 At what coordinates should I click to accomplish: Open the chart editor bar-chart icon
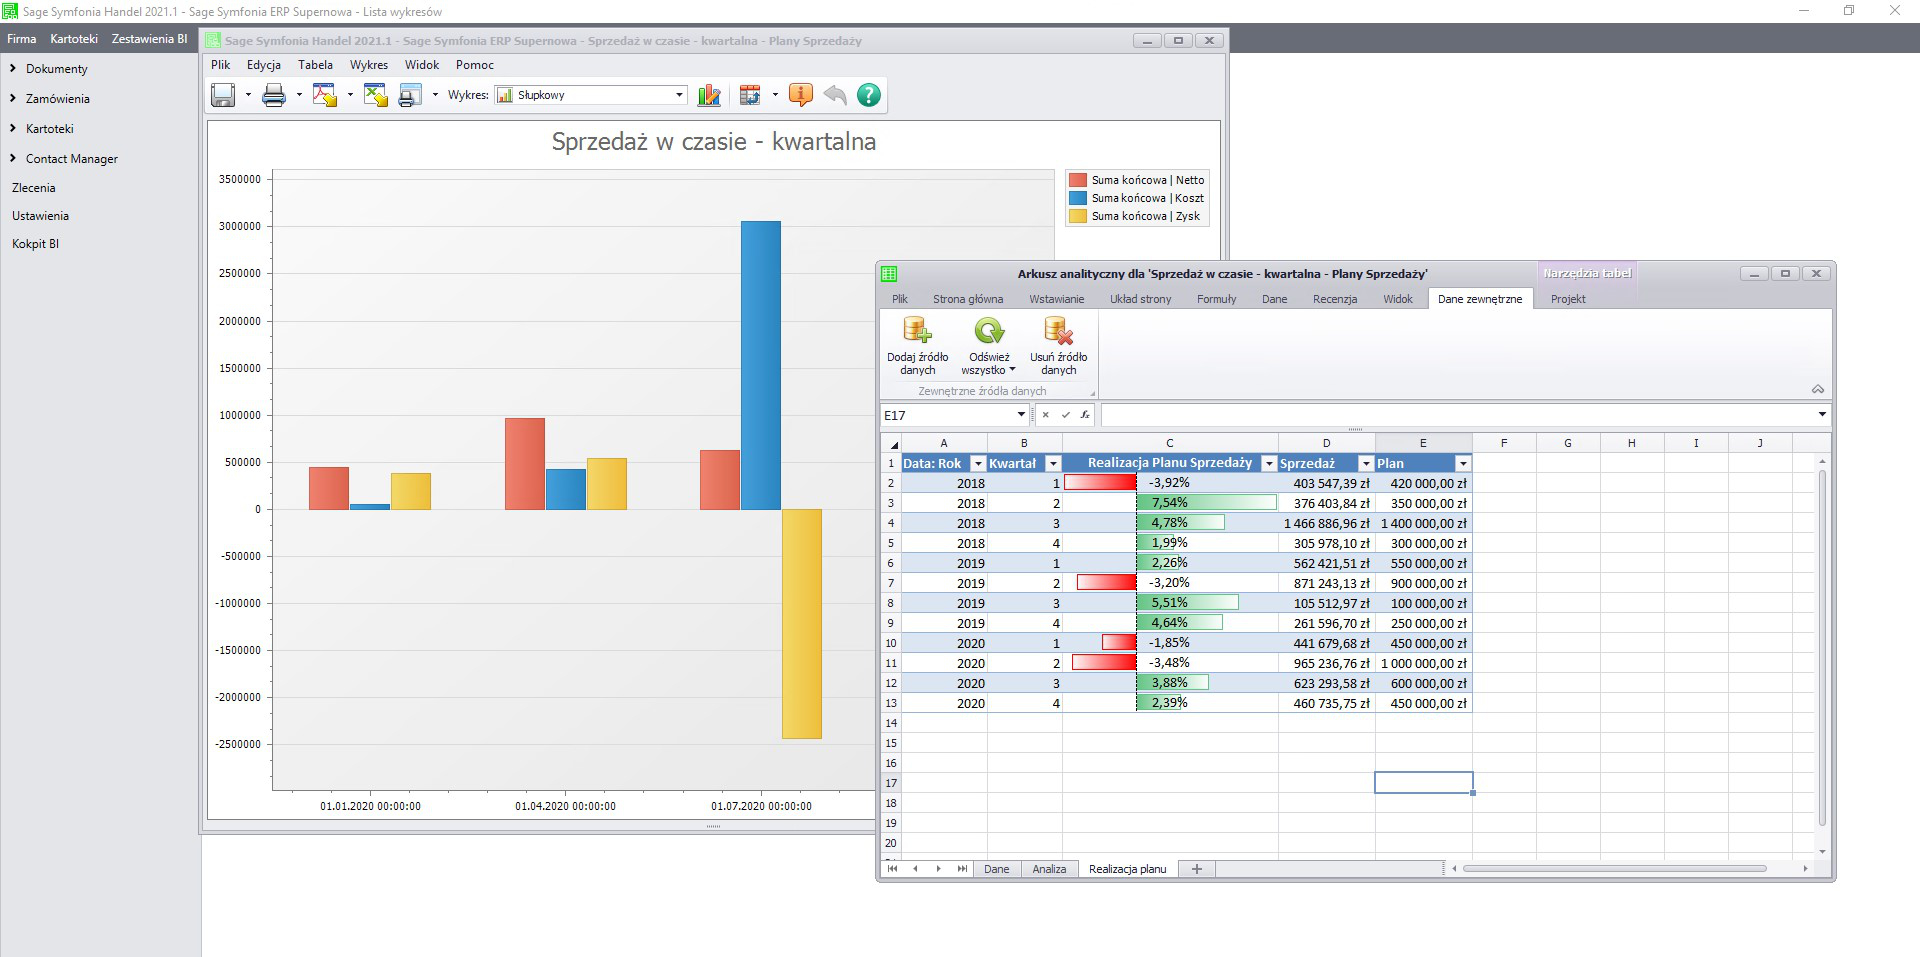[x=709, y=95]
